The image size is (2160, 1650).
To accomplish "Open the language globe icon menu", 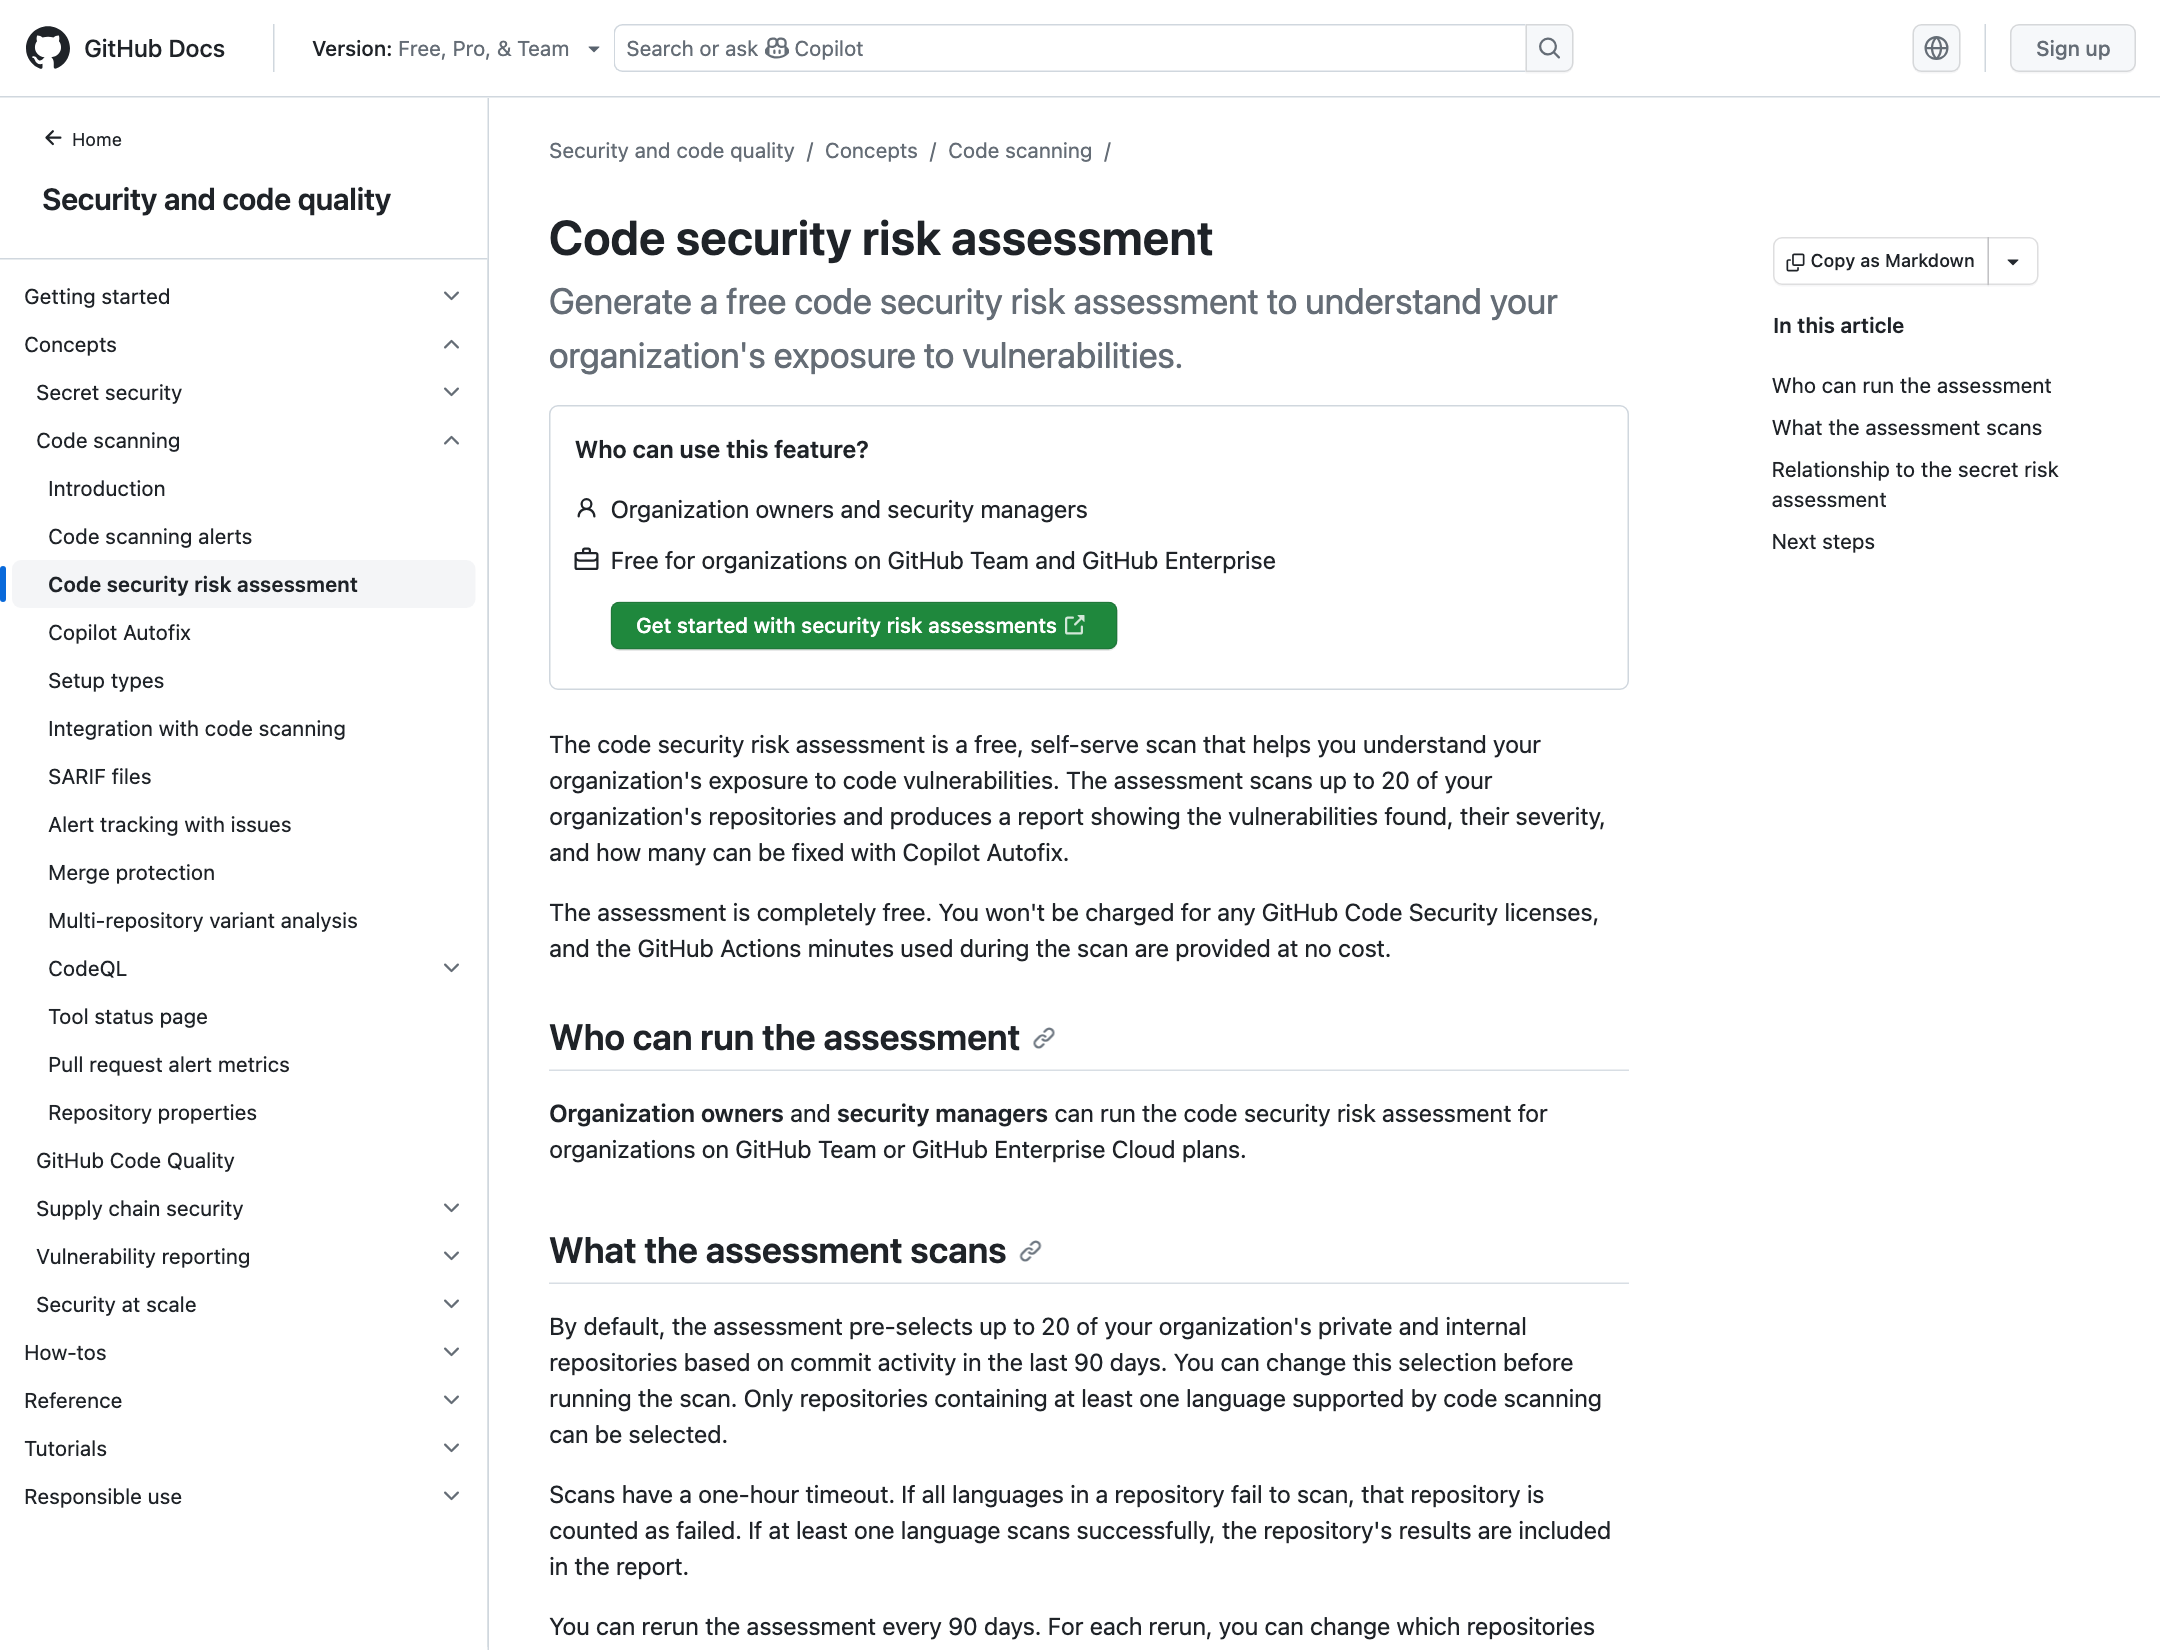I will 1936,48.
